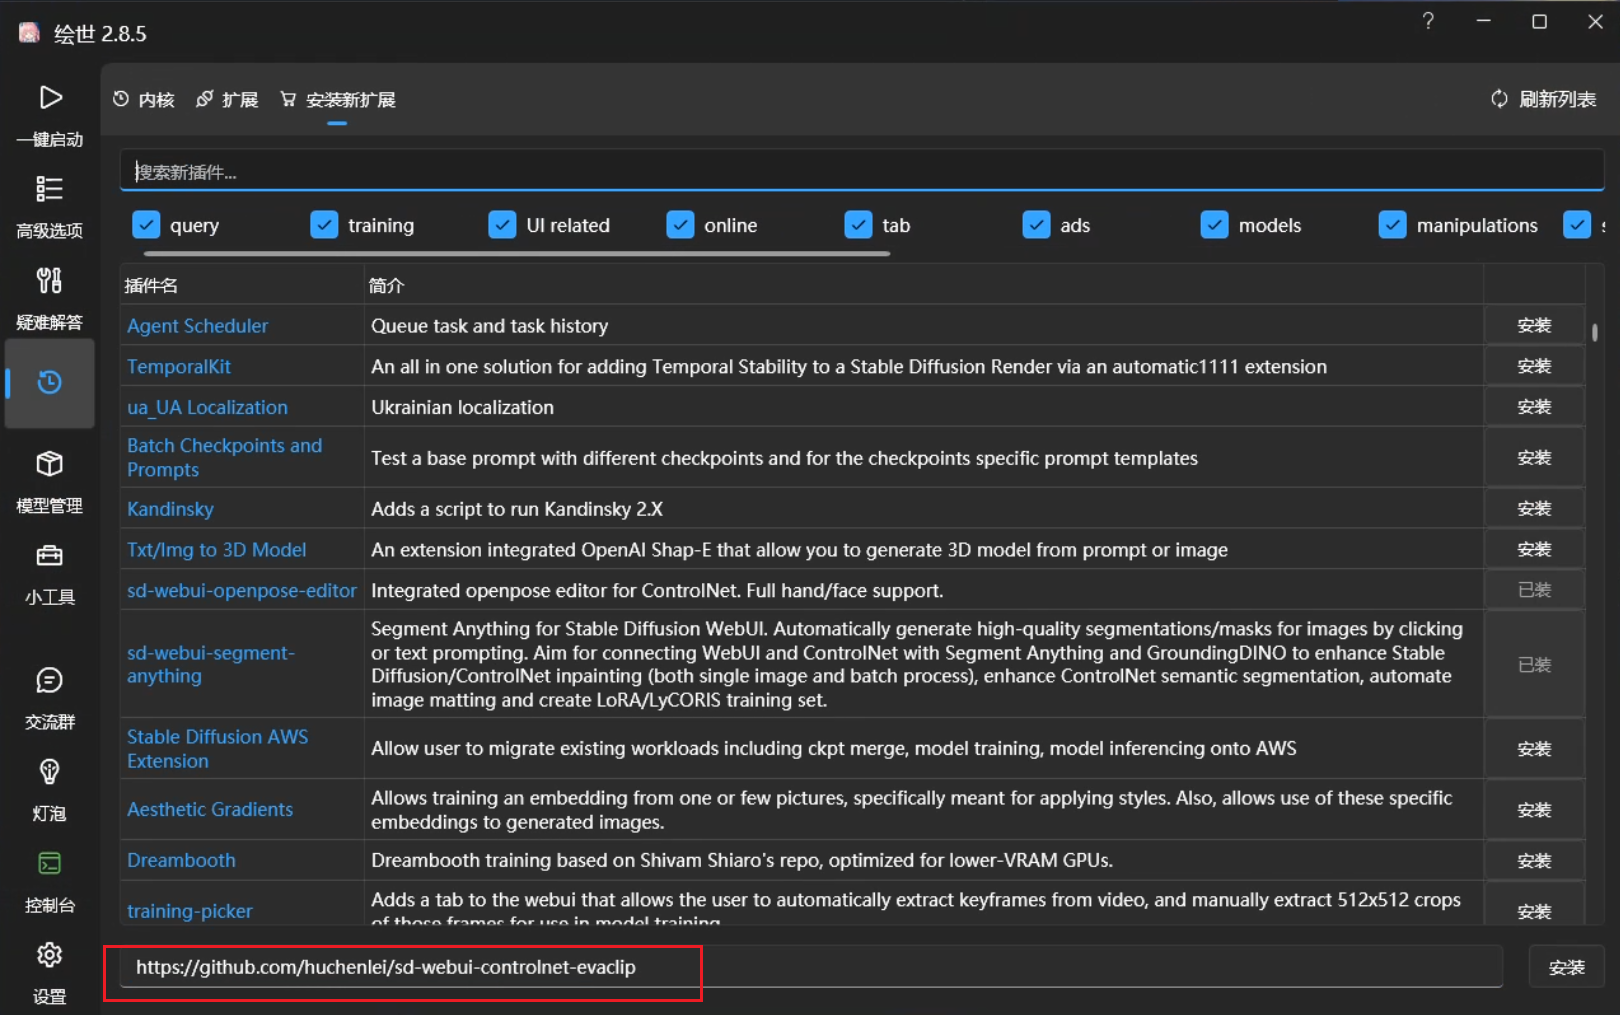Install the training-picker plugin
1620x1015 pixels.
1534,911
